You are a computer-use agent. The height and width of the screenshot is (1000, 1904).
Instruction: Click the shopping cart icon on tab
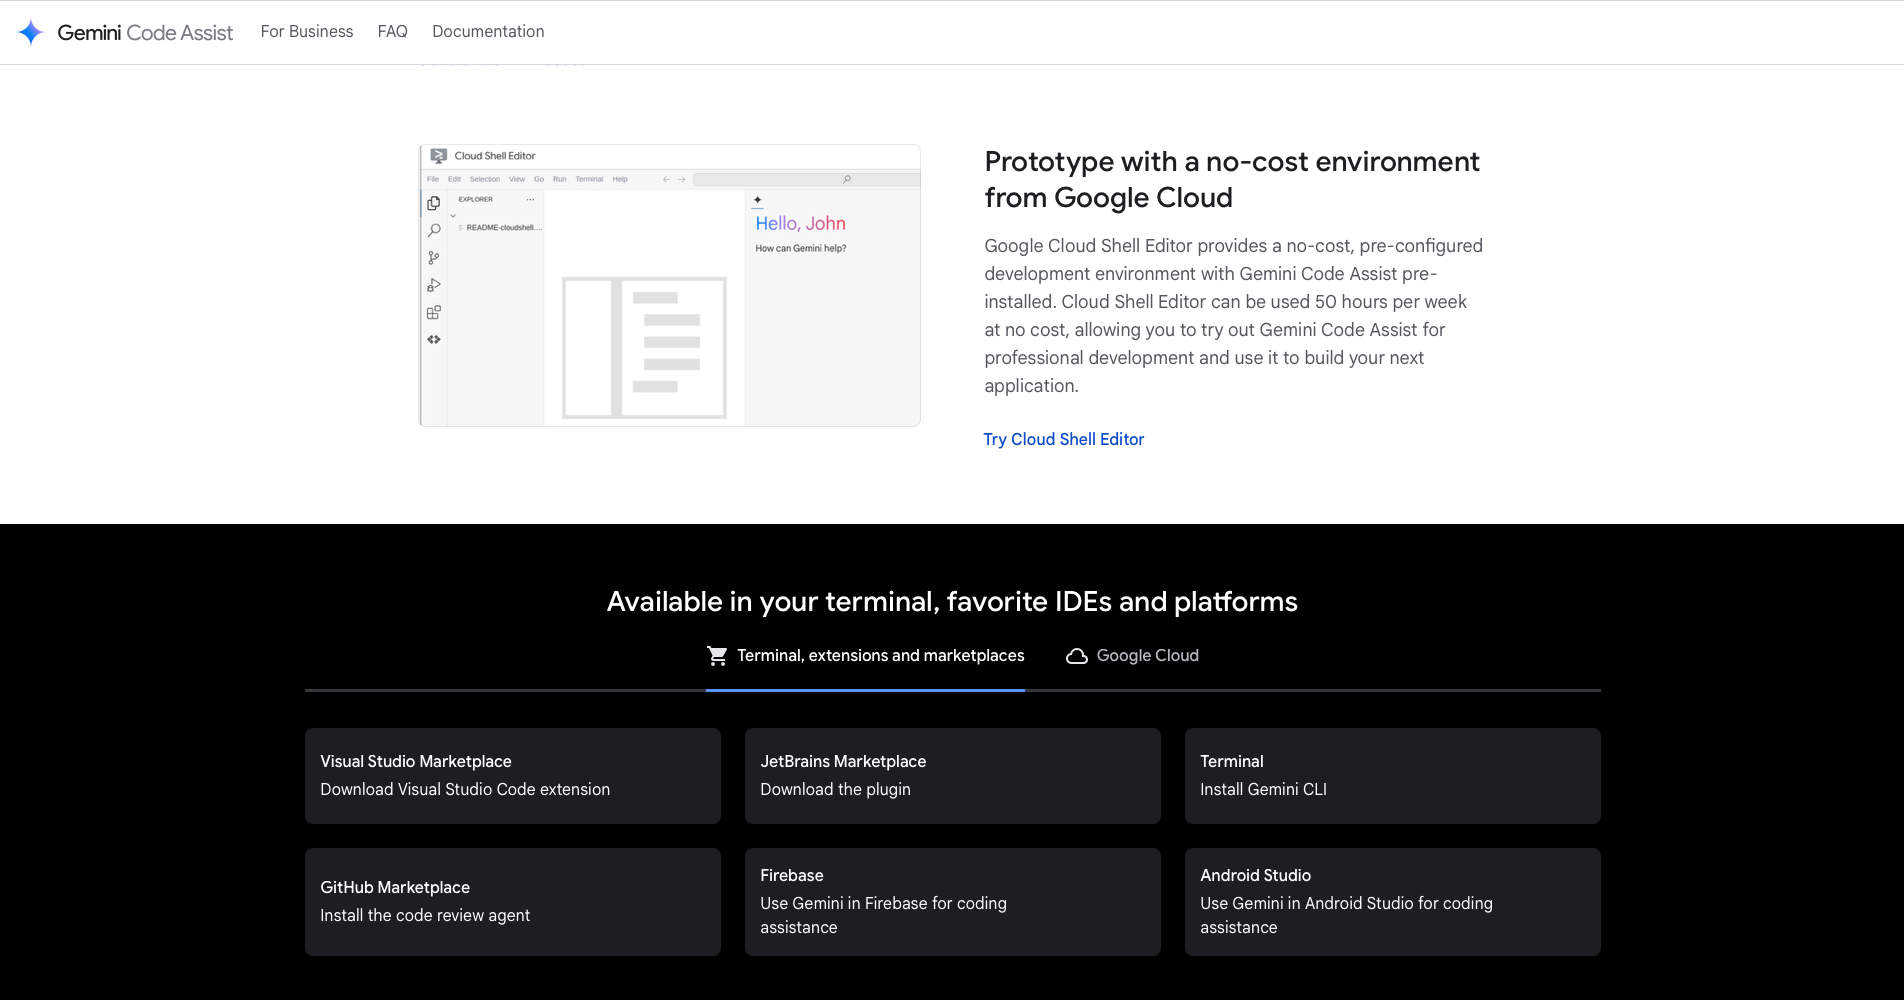tap(717, 656)
